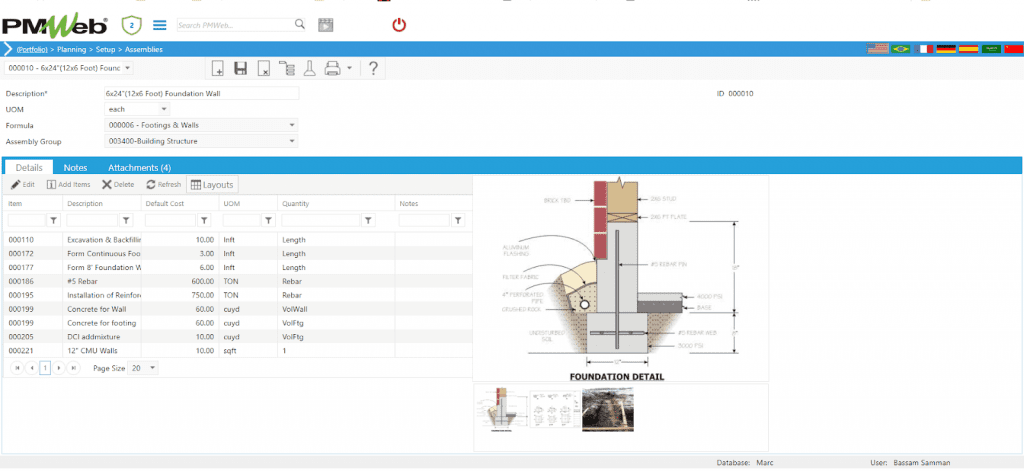Screen dimensions: 1024x471
Task: Open the Page Size dropdown
Action: click(x=152, y=368)
